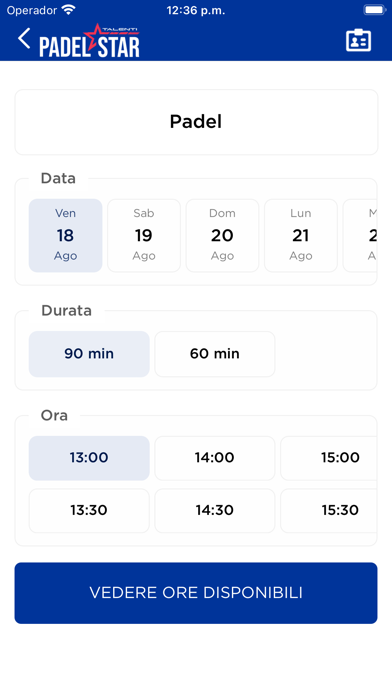Image resolution: width=392 pixels, height=696 pixels.
Task: Choose 60 min duration
Action: pyautogui.click(x=215, y=354)
